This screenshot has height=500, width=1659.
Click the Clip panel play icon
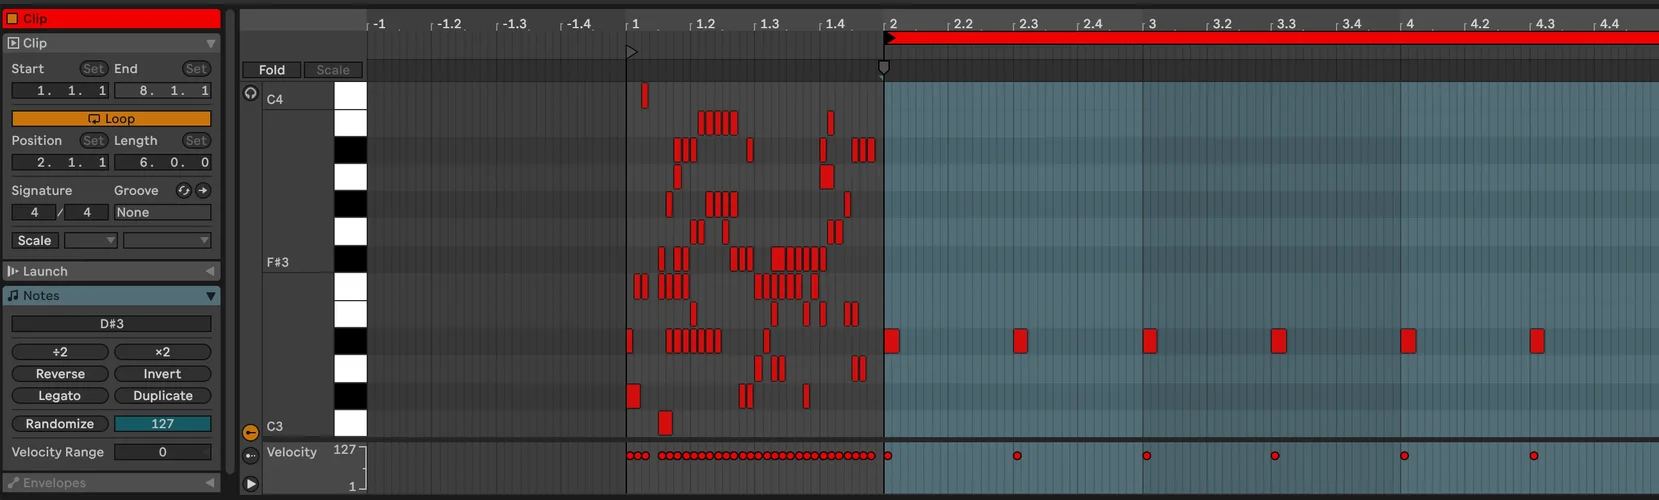point(13,43)
